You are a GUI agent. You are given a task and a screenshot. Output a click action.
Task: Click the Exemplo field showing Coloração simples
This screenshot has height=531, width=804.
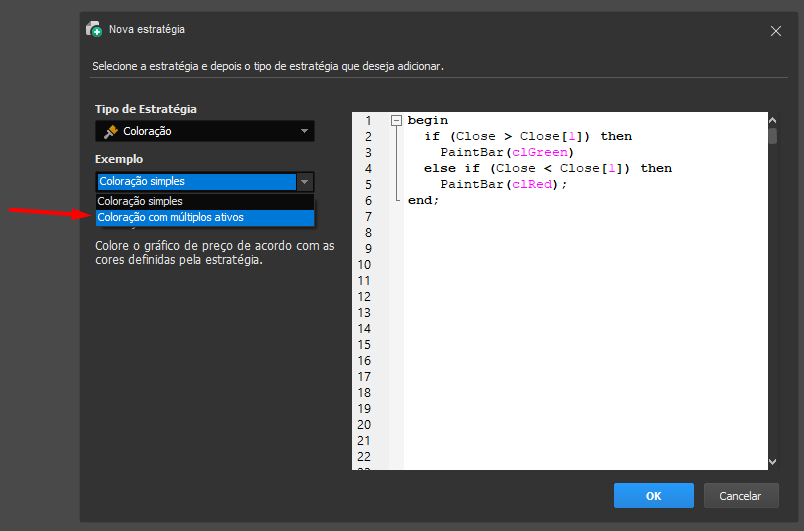196,182
